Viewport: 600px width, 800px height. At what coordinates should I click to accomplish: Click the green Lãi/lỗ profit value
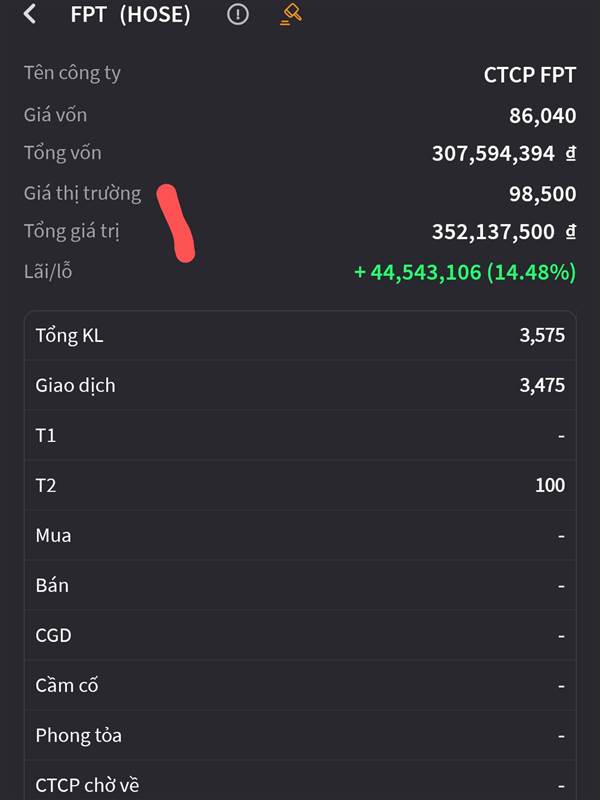[465, 272]
